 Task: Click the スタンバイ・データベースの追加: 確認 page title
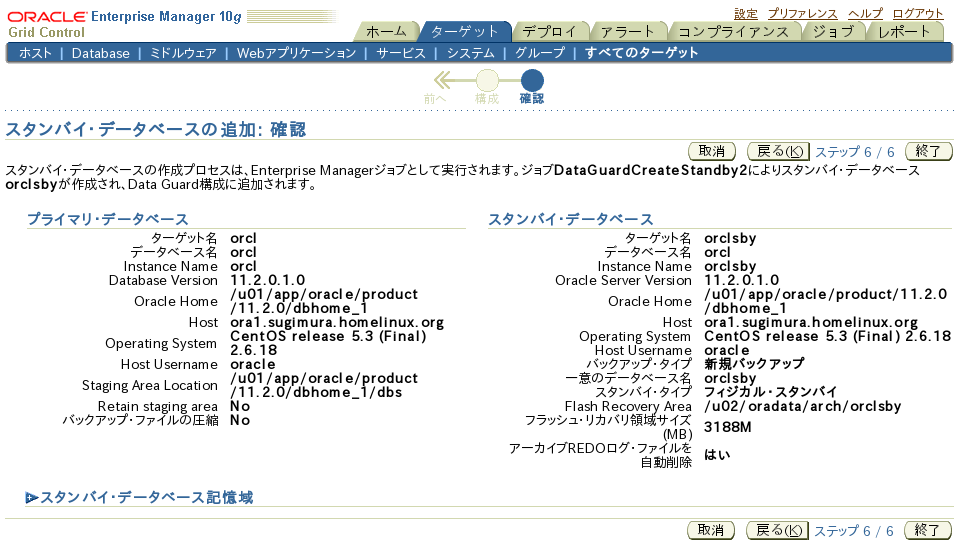[x=156, y=130]
